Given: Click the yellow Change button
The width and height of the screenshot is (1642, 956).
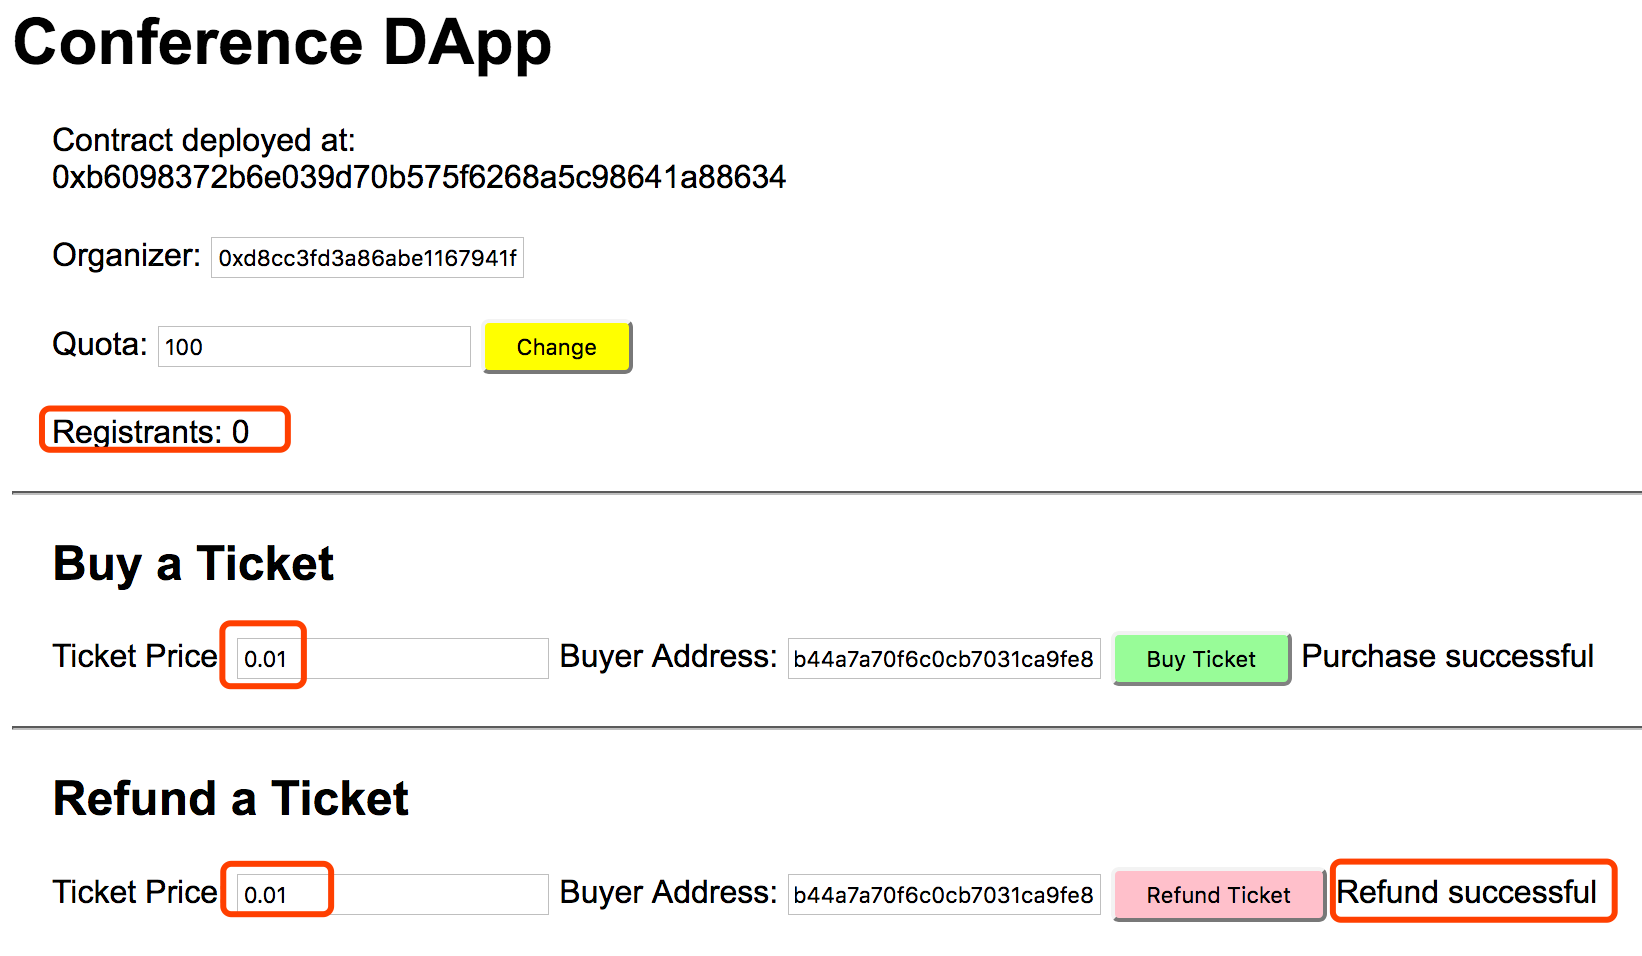Looking at the screenshot, I should coord(557,347).
